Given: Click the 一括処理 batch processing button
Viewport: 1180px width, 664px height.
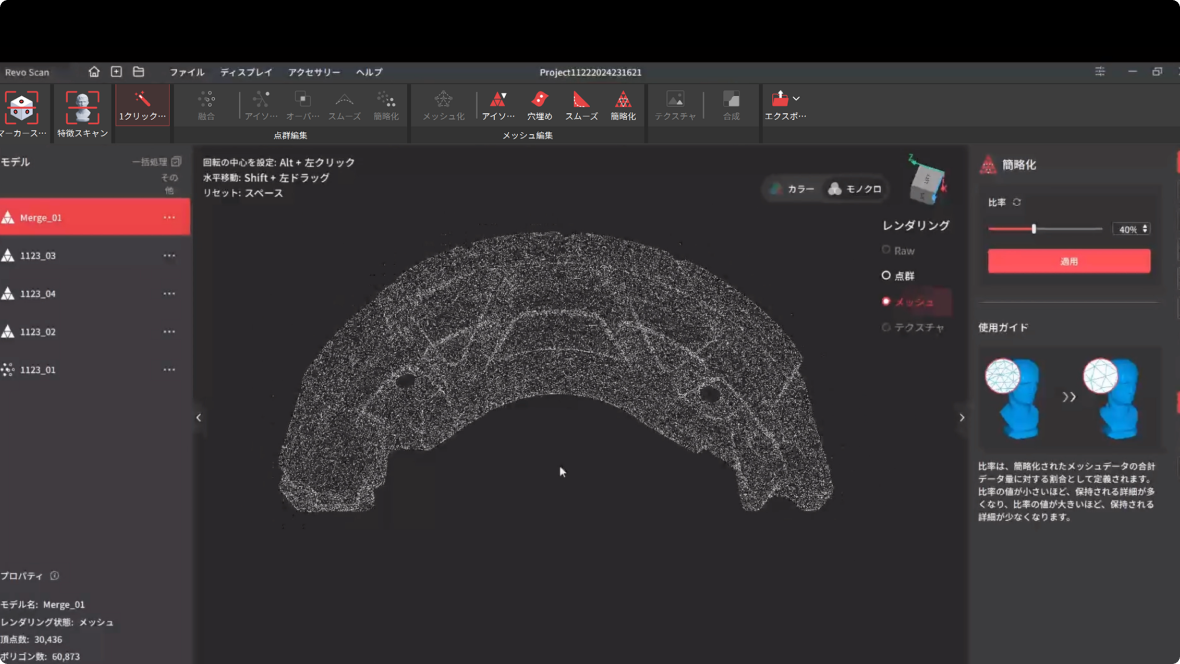Looking at the screenshot, I should [x=156, y=162].
